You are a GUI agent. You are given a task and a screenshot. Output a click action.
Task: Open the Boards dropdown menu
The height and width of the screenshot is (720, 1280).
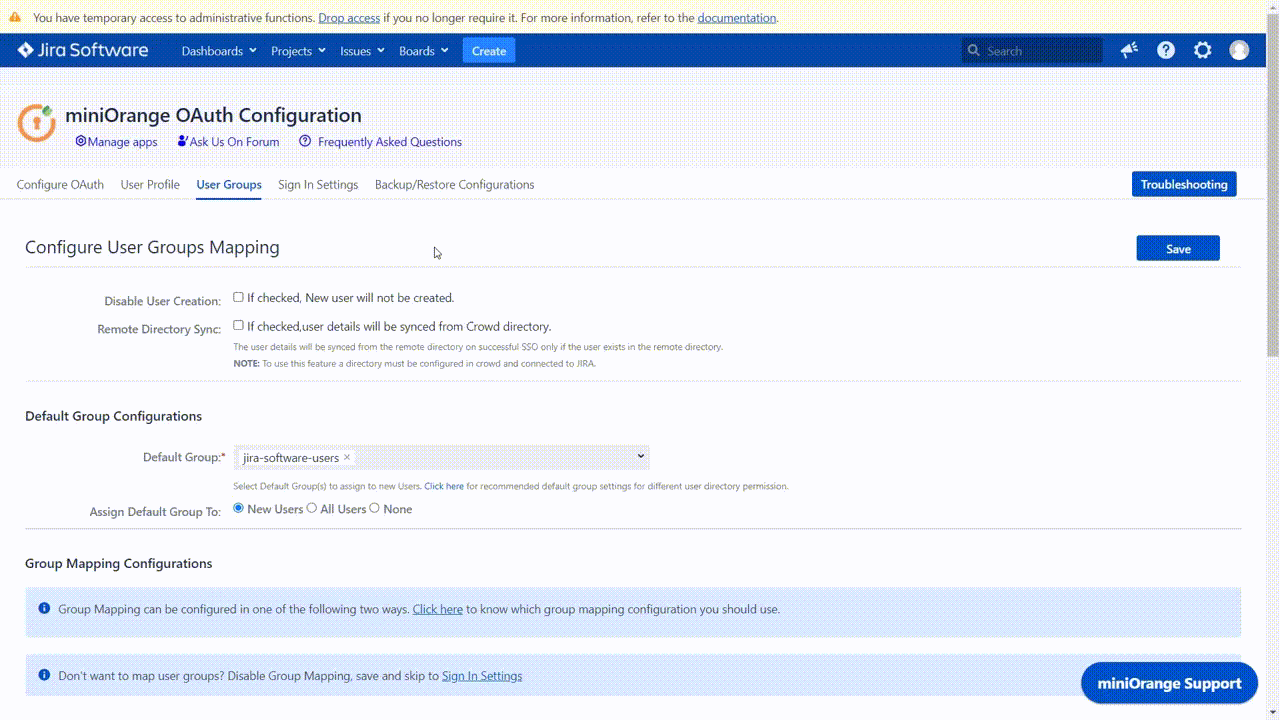424,51
